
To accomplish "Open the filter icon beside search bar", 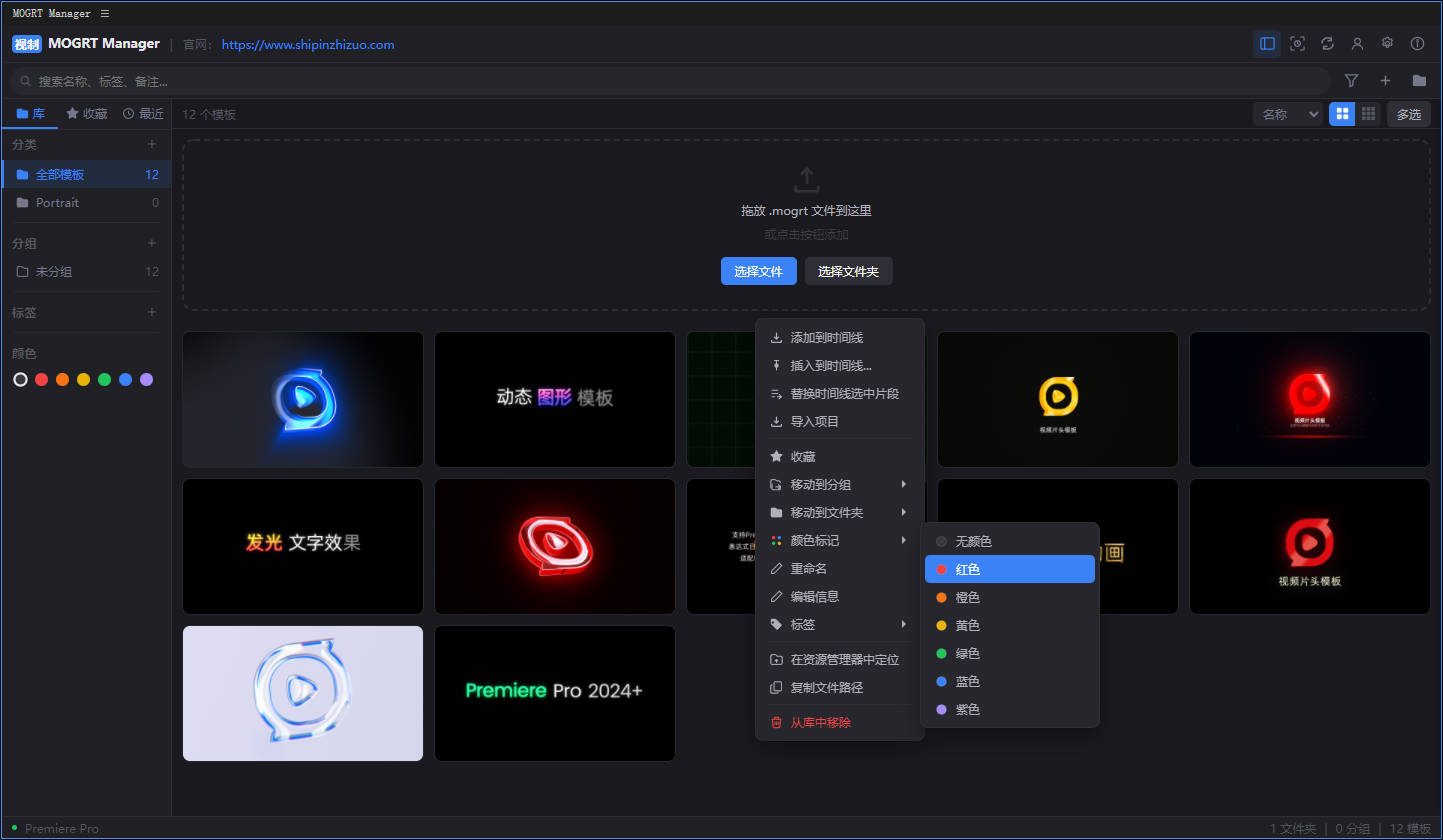I will click(x=1351, y=80).
